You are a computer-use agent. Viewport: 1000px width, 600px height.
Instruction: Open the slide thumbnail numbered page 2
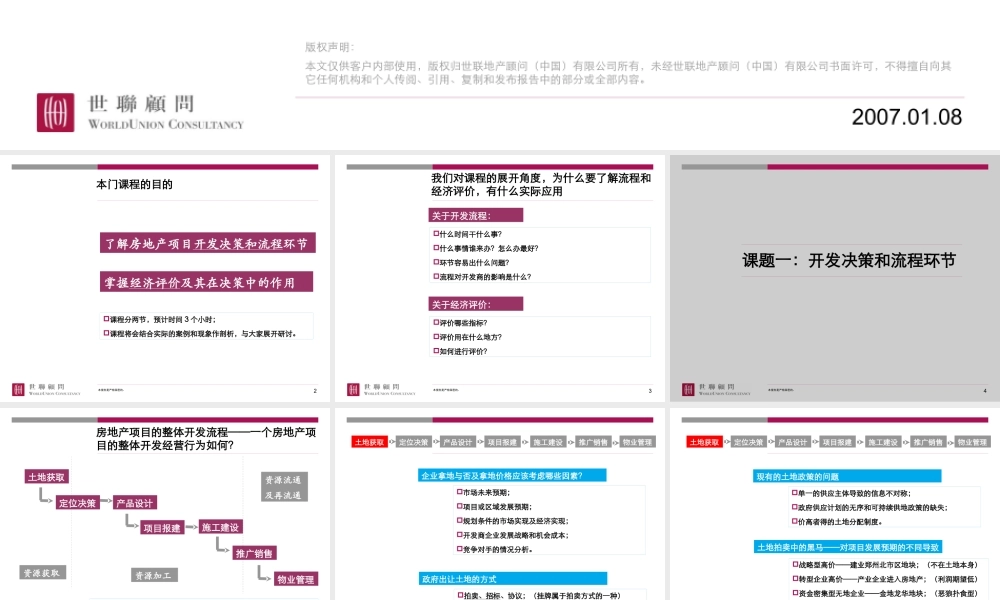click(x=165, y=279)
